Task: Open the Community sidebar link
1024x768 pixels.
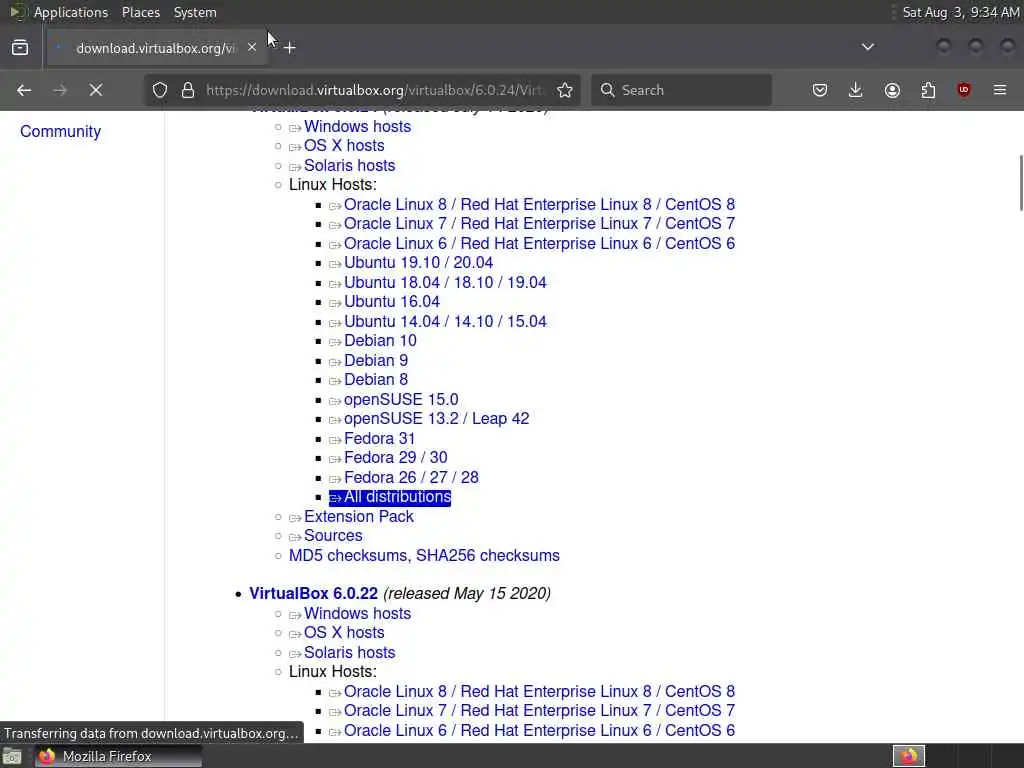Action: pyautogui.click(x=61, y=131)
